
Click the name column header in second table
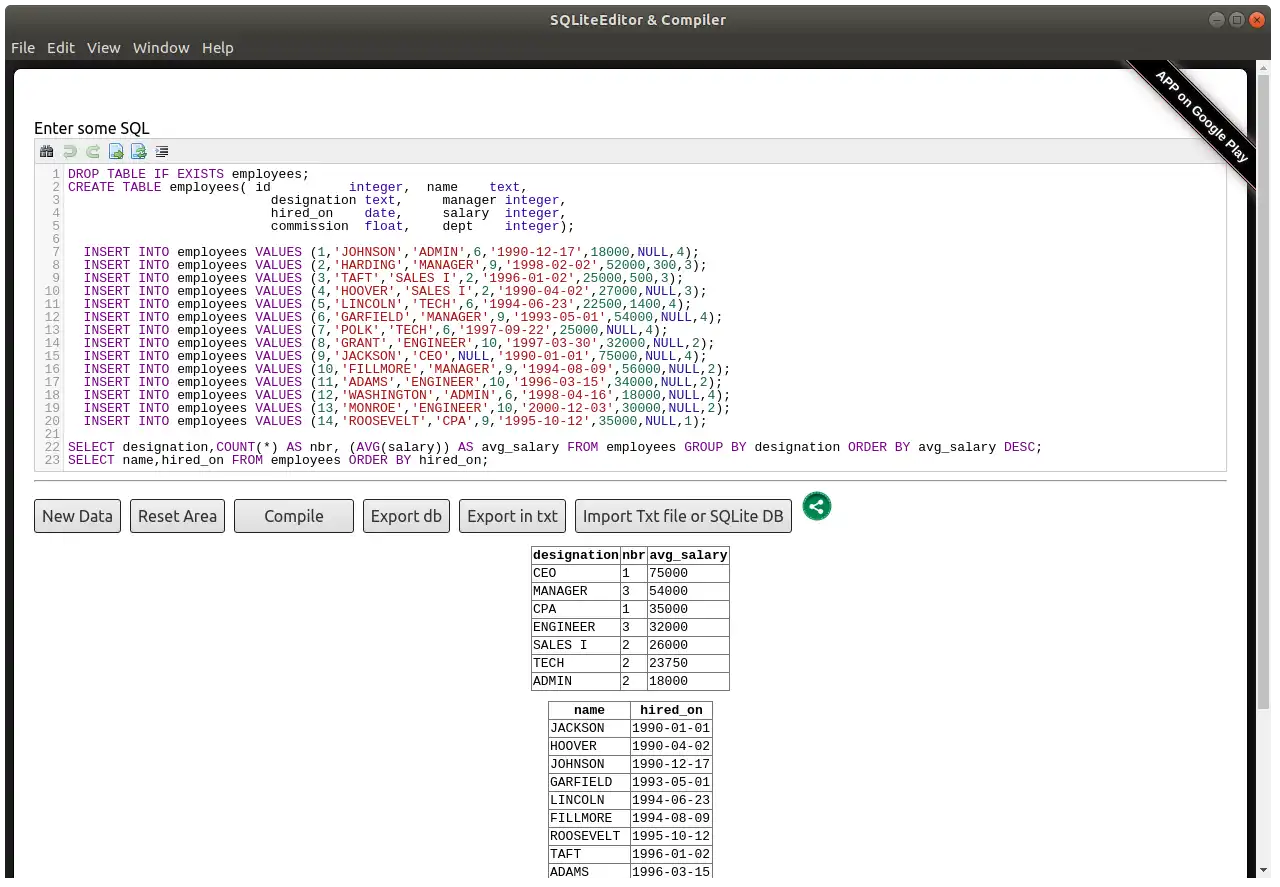click(x=589, y=710)
